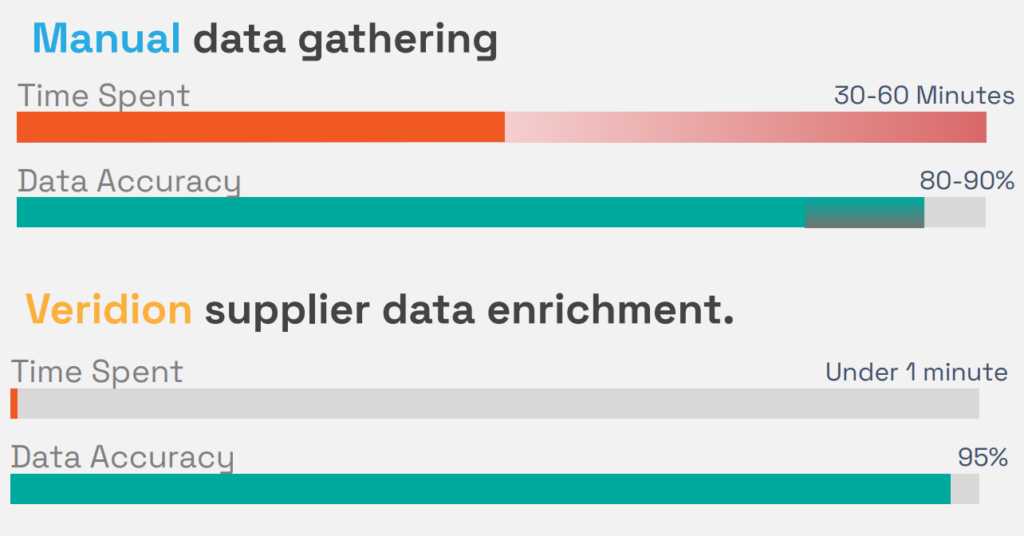
Task: Click the gray end of Veridion accuracy bar
Action: (965, 488)
